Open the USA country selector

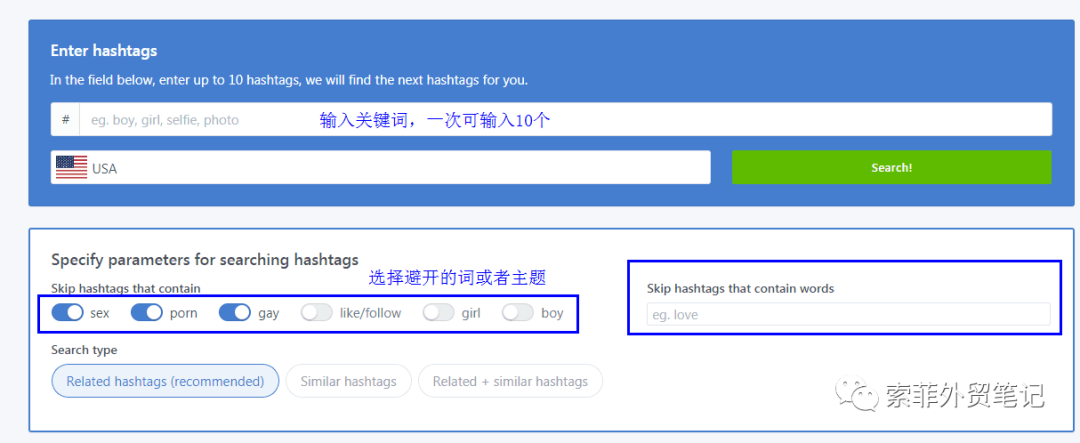coord(380,167)
